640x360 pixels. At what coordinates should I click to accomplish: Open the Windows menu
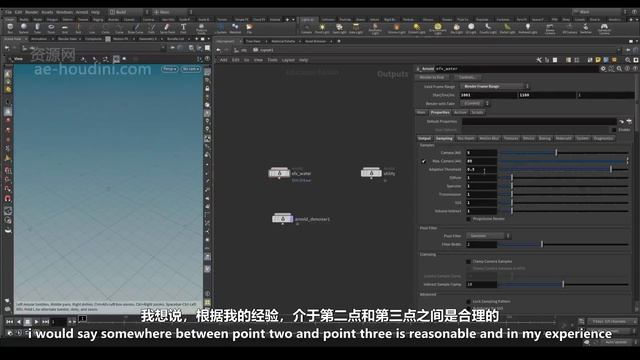[64, 12]
